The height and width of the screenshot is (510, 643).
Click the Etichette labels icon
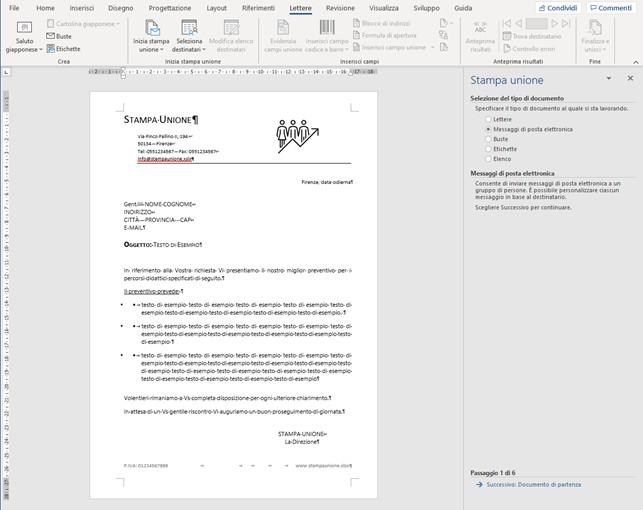[50, 49]
